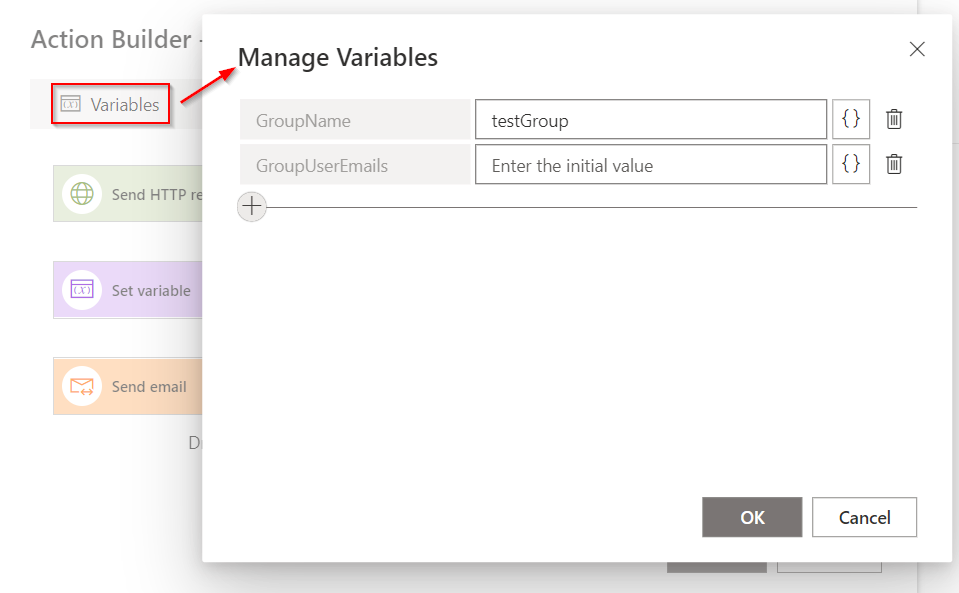This screenshot has width=959, height=593.
Task: Edit the testGroup initial value
Action: click(x=650, y=118)
